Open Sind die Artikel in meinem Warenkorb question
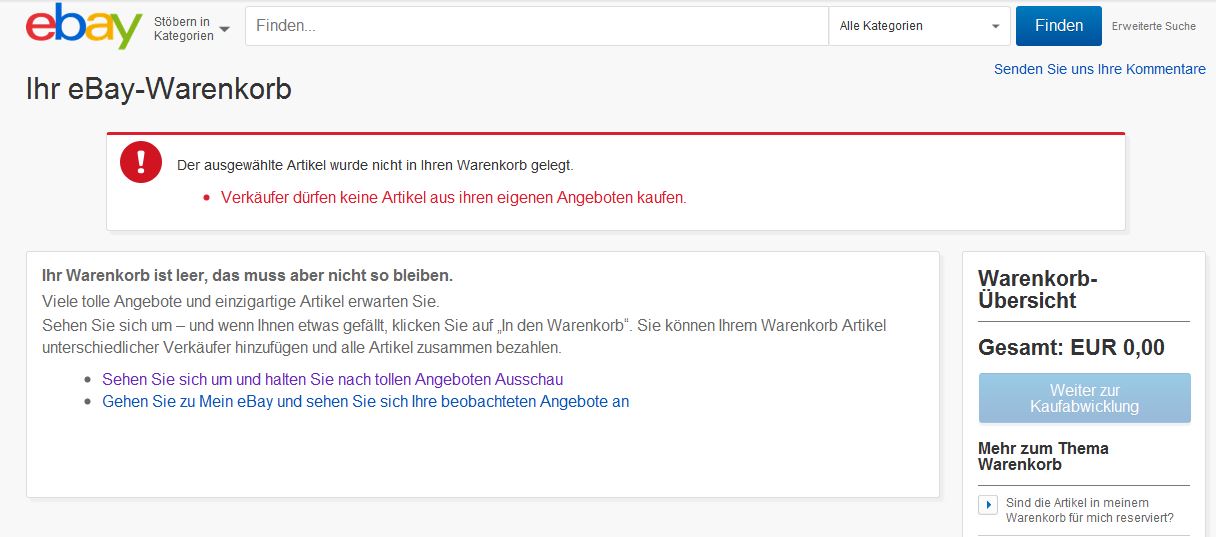Image resolution: width=1216 pixels, height=537 pixels. point(1090,510)
